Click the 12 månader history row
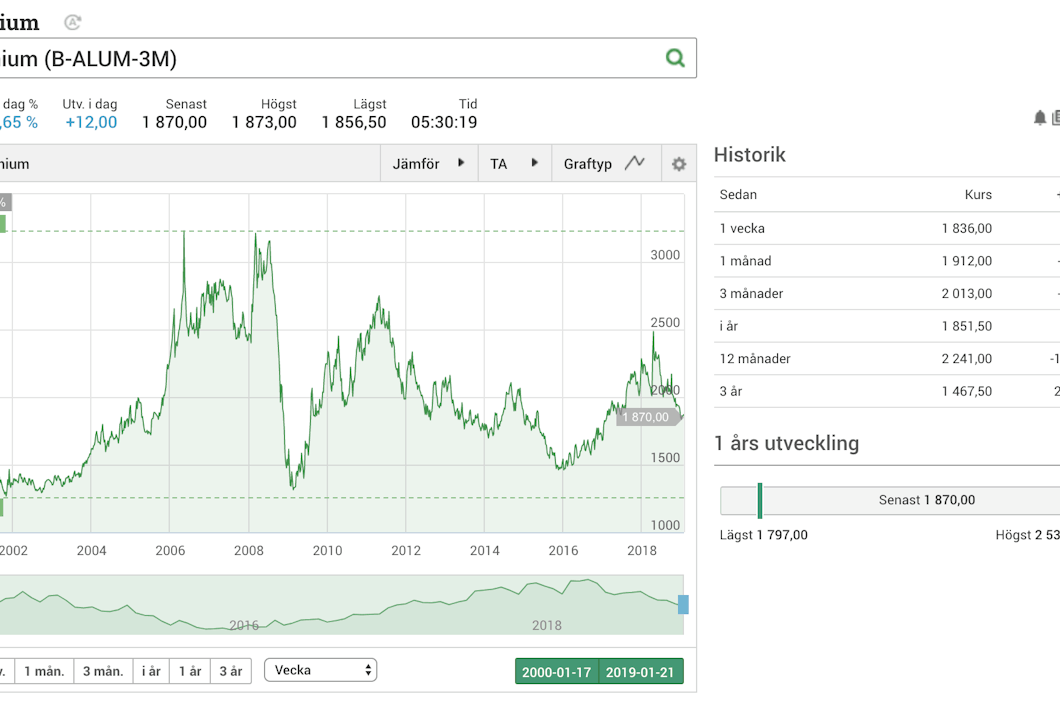 click(x=887, y=358)
